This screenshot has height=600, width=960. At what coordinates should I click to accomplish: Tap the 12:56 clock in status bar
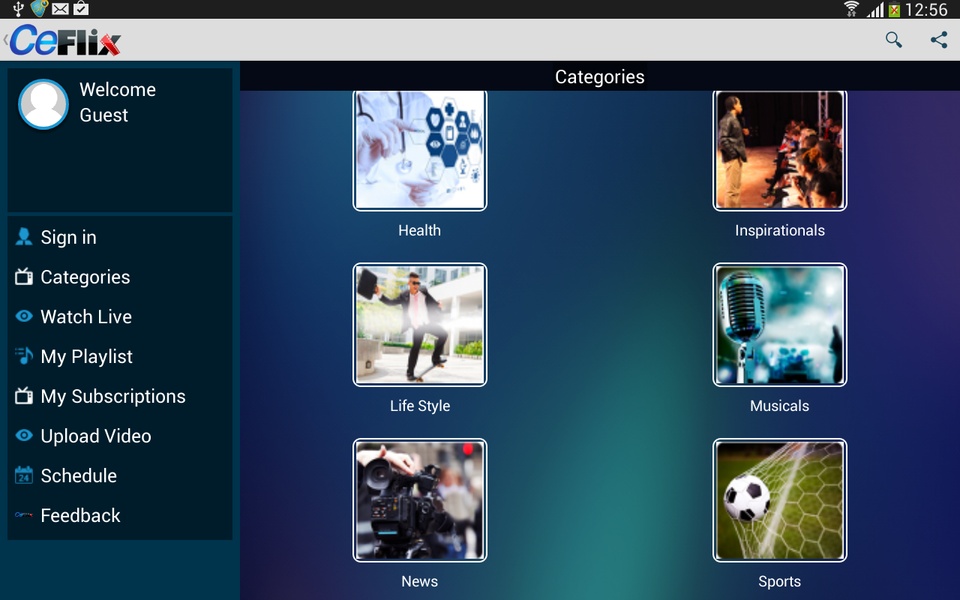tap(926, 9)
